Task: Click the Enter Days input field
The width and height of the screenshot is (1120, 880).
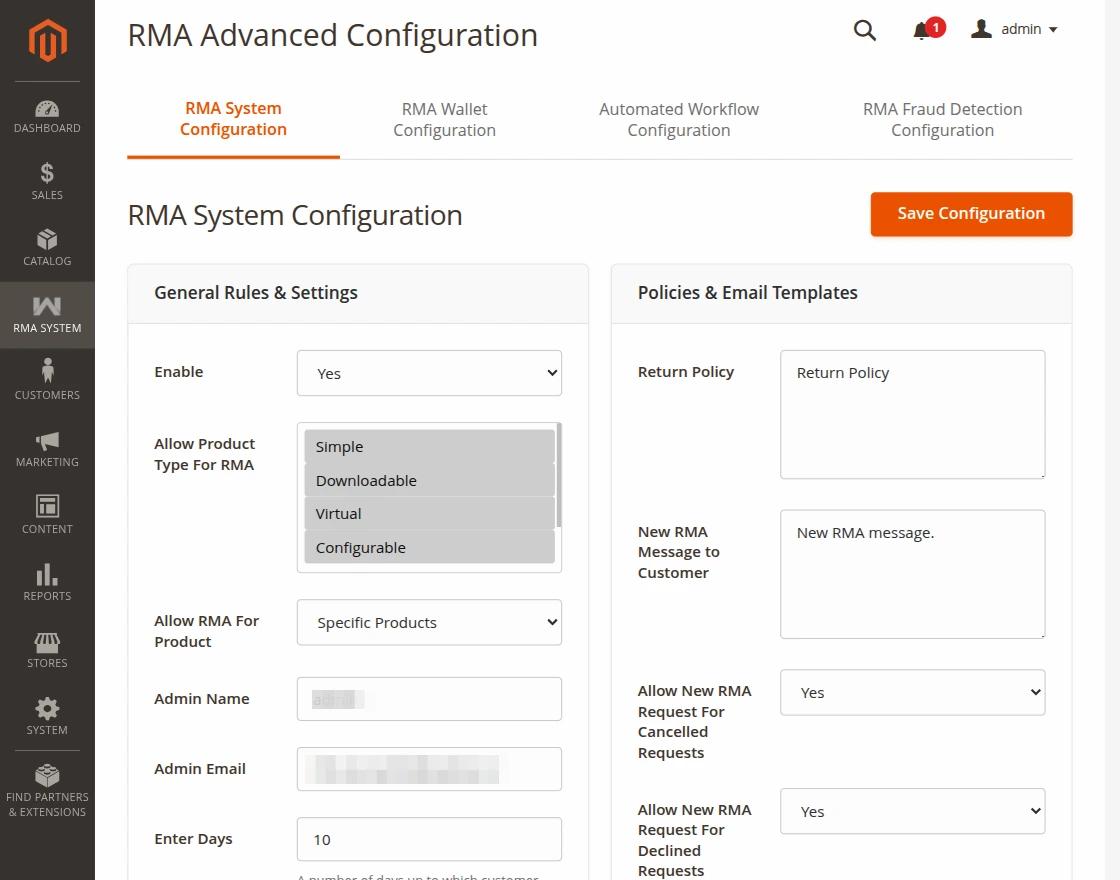Action: tap(429, 839)
